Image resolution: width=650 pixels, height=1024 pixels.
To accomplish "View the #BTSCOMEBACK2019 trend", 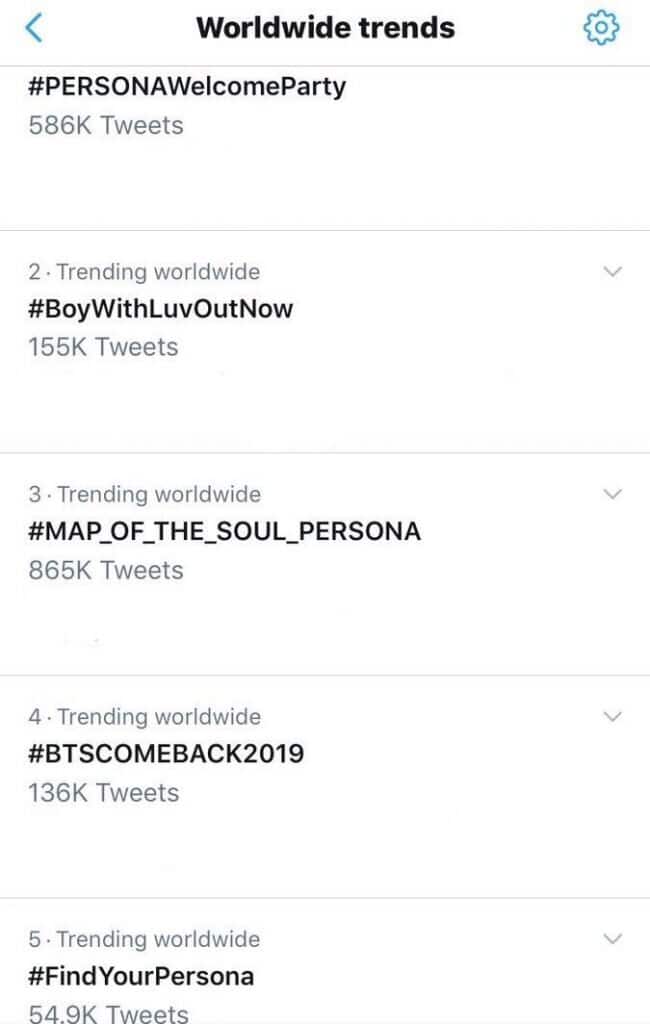I will [x=166, y=753].
